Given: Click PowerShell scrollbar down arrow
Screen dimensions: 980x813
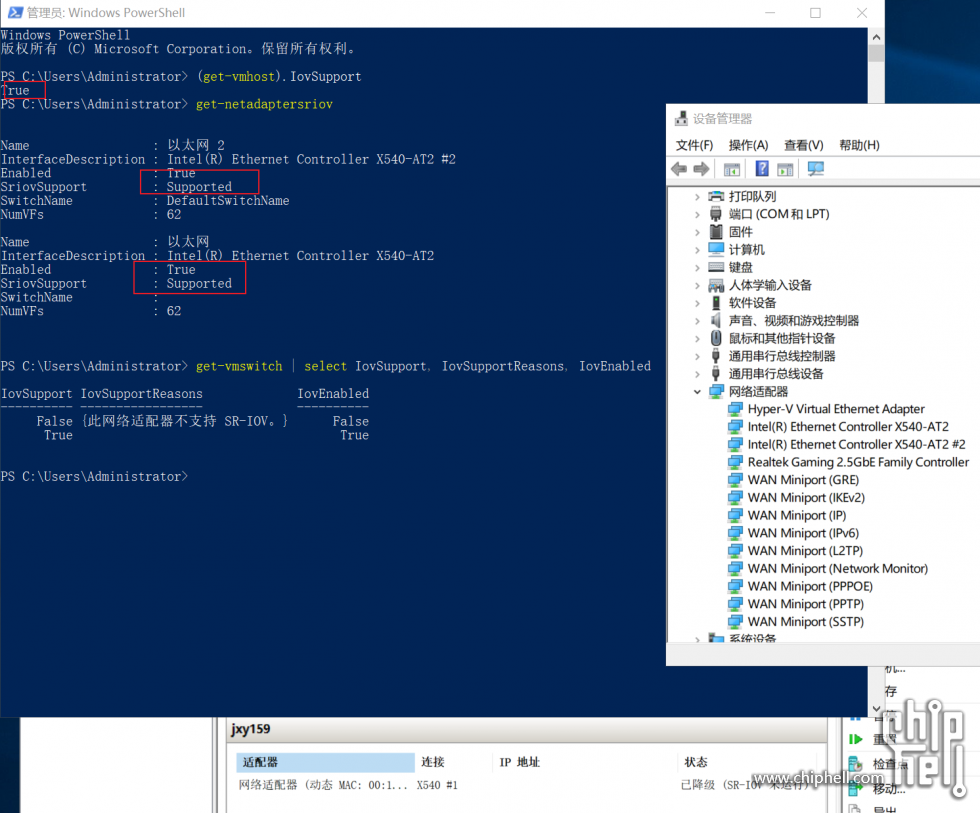Looking at the screenshot, I should coord(876,709).
